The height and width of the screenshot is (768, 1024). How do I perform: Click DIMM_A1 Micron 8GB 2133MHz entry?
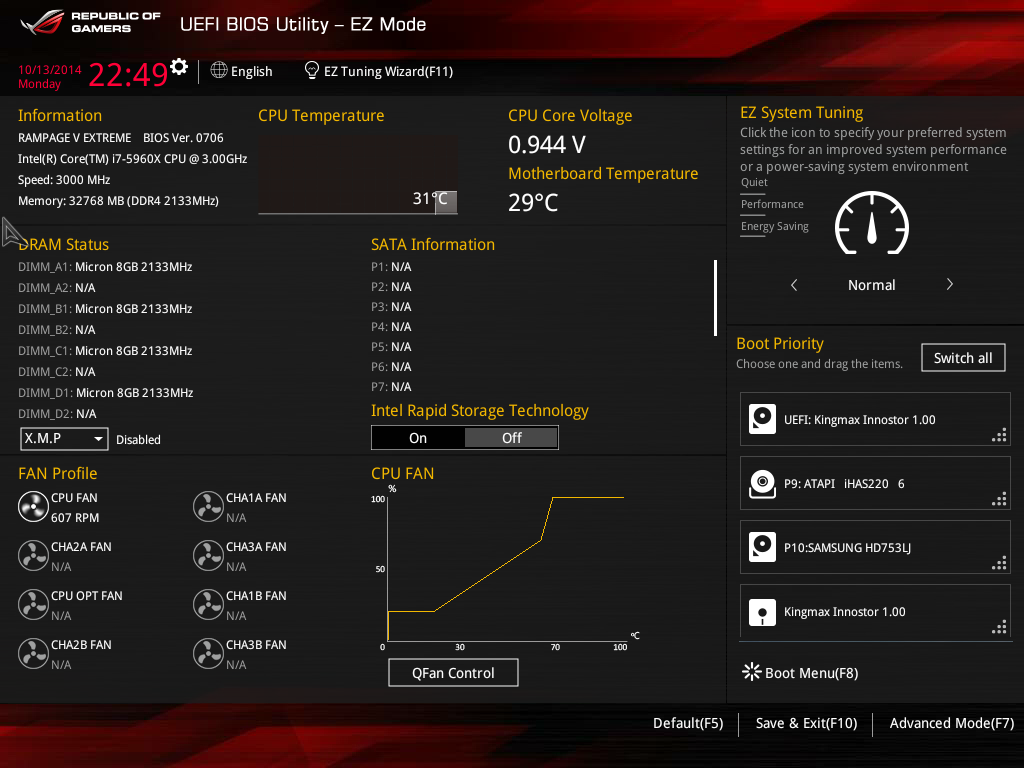point(105,266)
